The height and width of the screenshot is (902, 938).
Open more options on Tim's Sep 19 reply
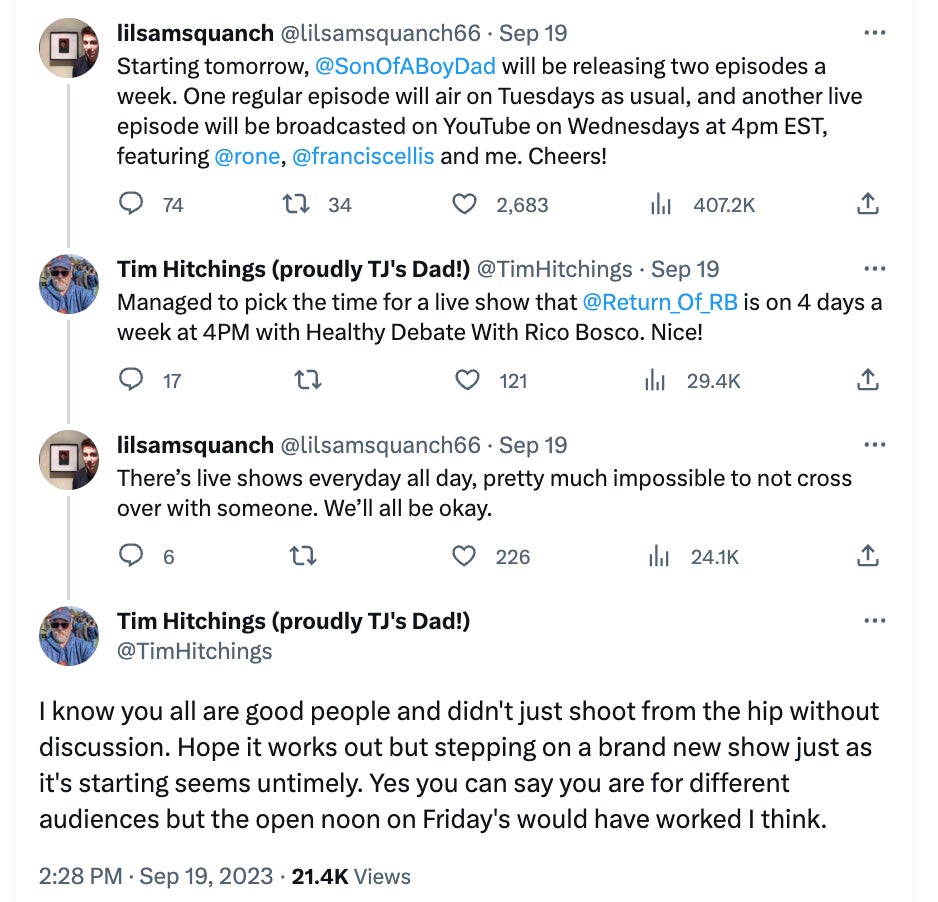click(874, 270)
